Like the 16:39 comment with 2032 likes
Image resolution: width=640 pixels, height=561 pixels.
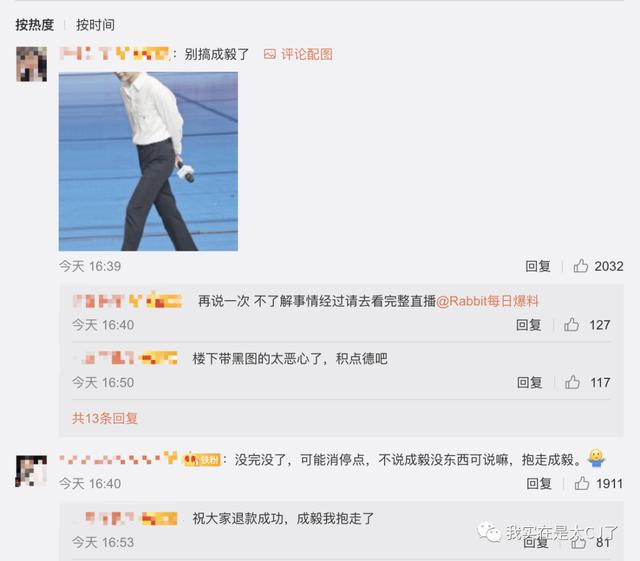coord(580,266)
